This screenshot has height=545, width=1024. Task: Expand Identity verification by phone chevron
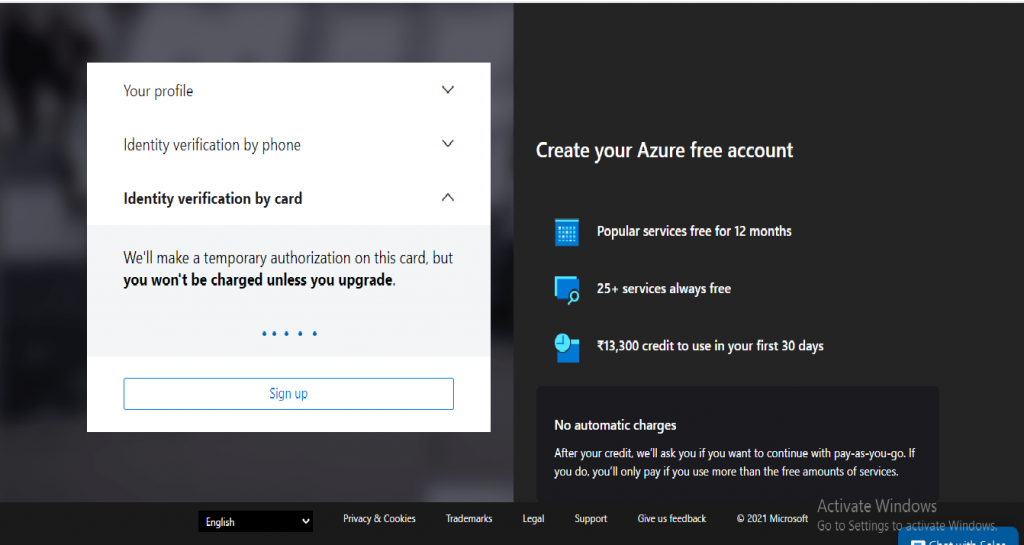point(447,144)
